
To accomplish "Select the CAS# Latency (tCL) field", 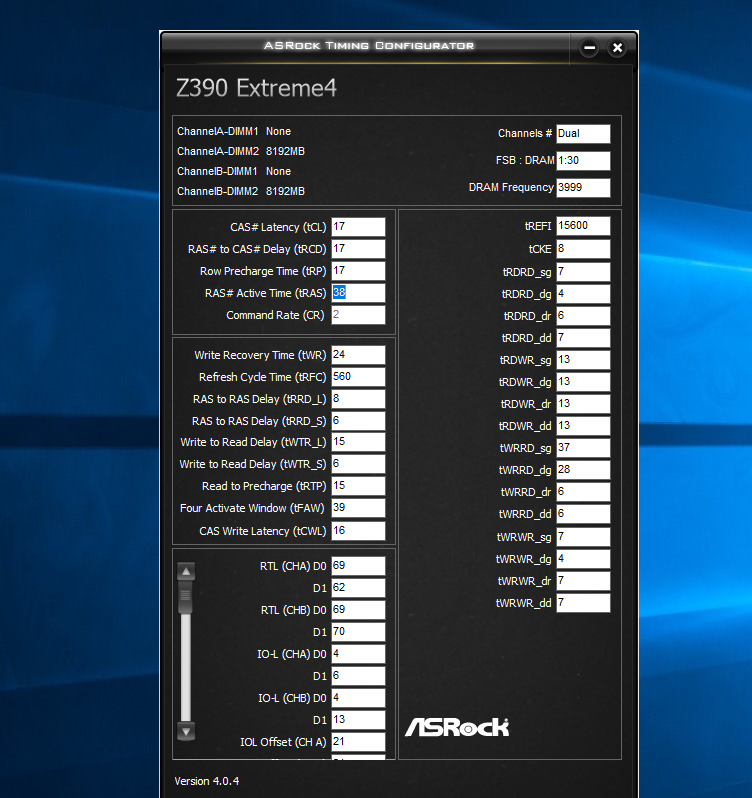I will click(358, 227).
